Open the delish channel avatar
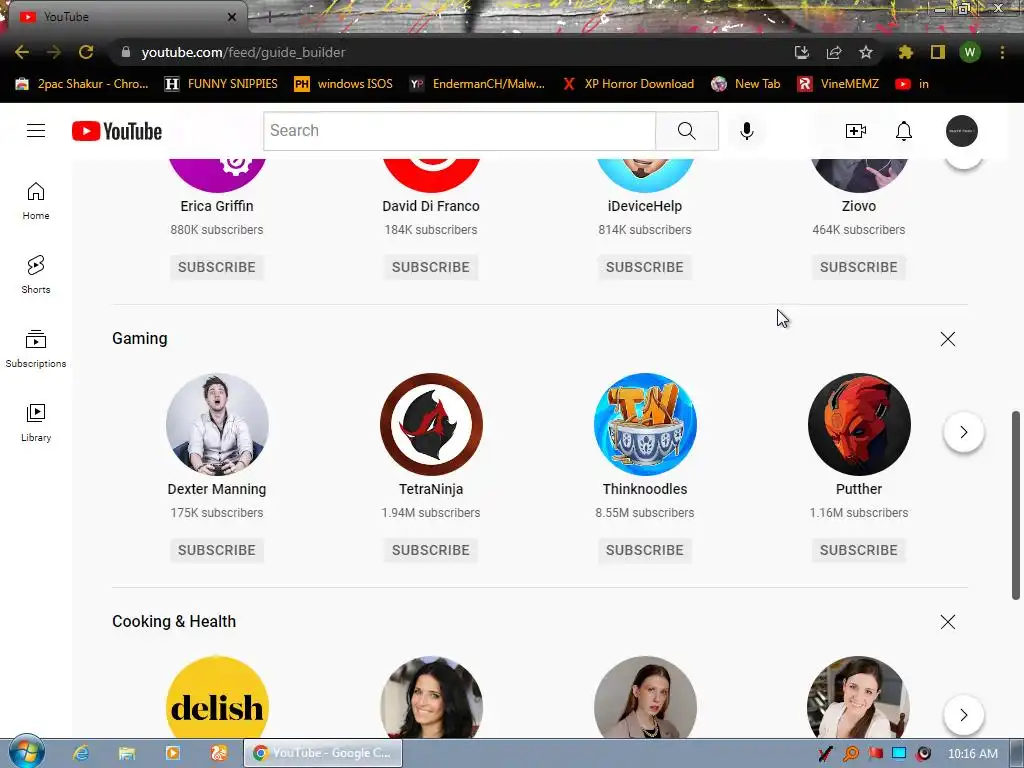The width and height of the screenshot is (1024, 768). 217,697
